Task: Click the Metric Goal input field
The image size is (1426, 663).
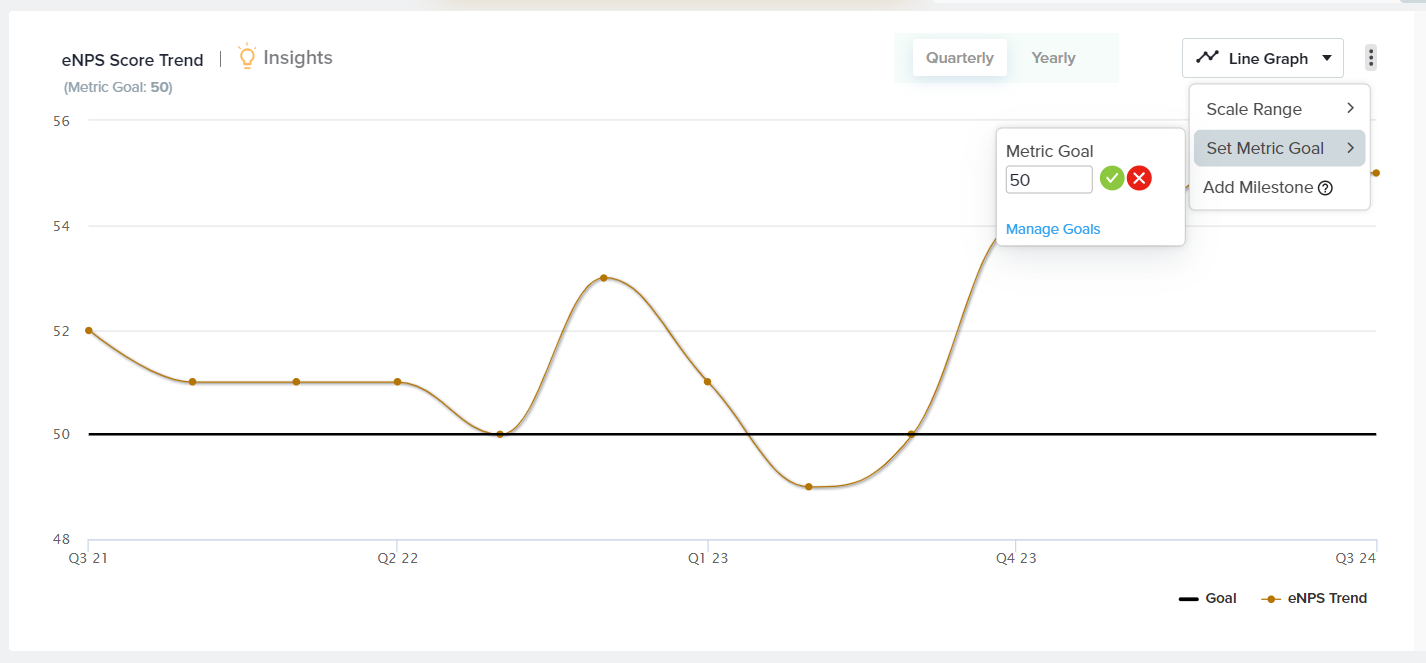Action: point(1048,180)
